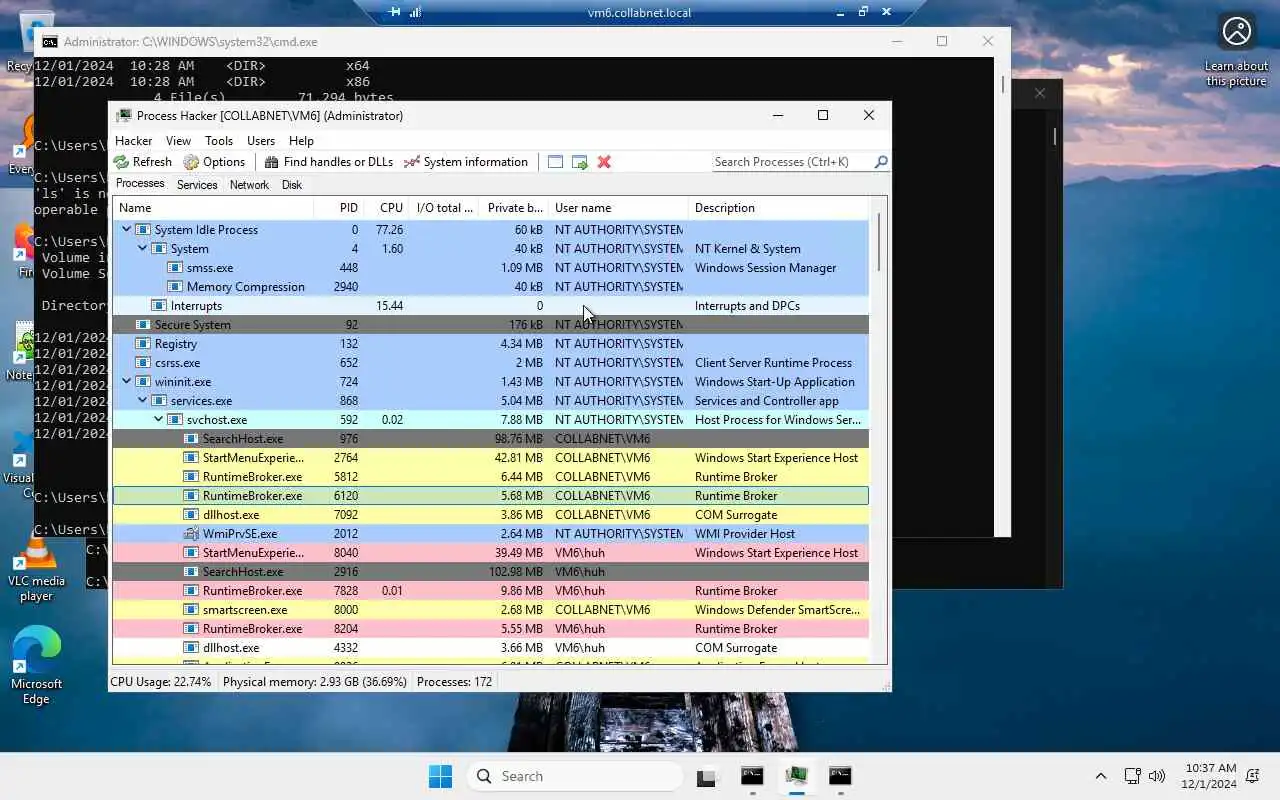Select RuntimeBroker.exe with PID 8204
This screenshot has height=800, width=1280.
[x=491, y=629]
